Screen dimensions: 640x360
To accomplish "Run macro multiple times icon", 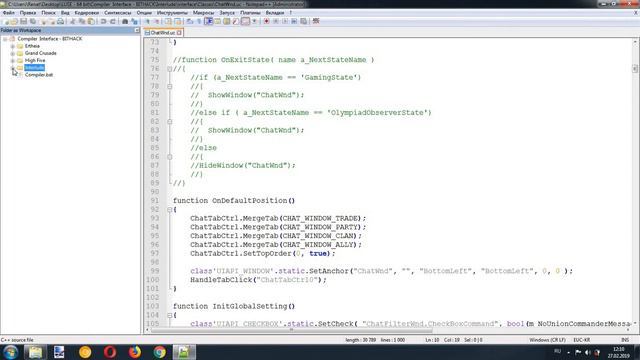I will pyautogui.click(x=294, y=21).
